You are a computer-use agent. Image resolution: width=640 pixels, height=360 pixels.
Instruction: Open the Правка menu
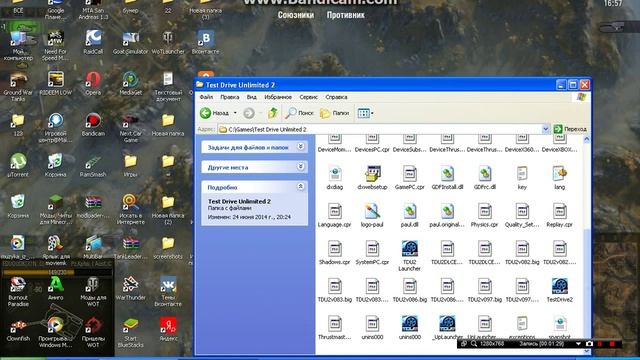click(229, 97)
